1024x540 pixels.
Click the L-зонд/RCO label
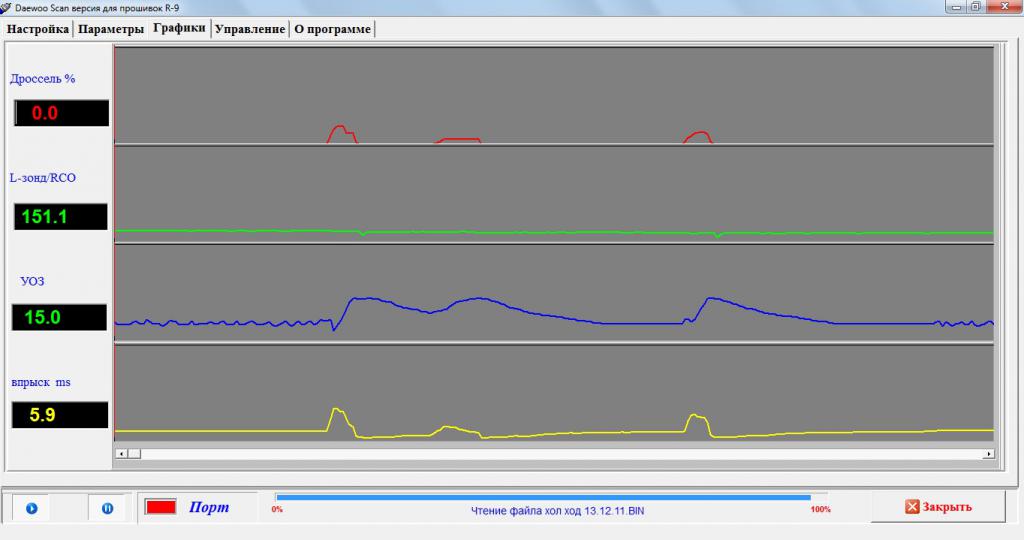click(42, 178)
